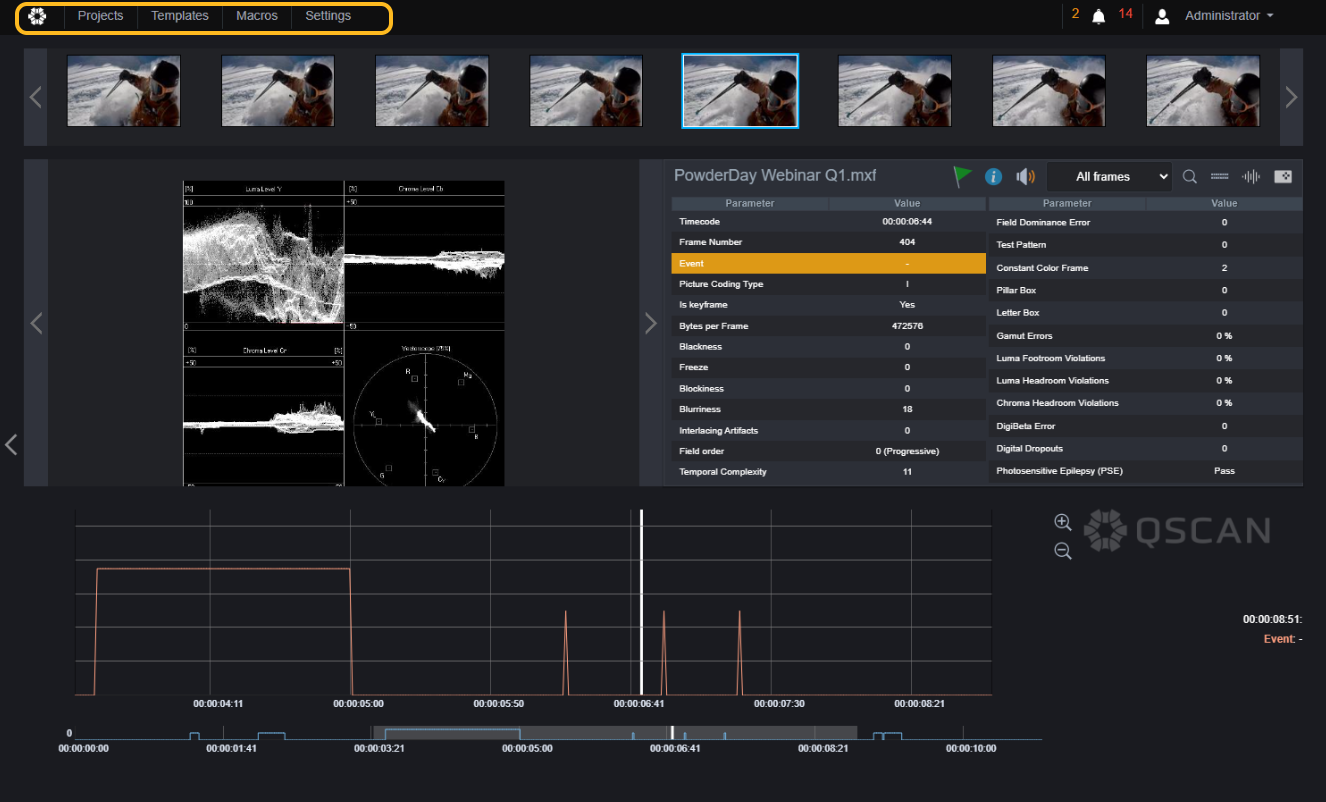Open the Projects menu
The width and height of the screenshot is (1326, 802).
[100, 16]
